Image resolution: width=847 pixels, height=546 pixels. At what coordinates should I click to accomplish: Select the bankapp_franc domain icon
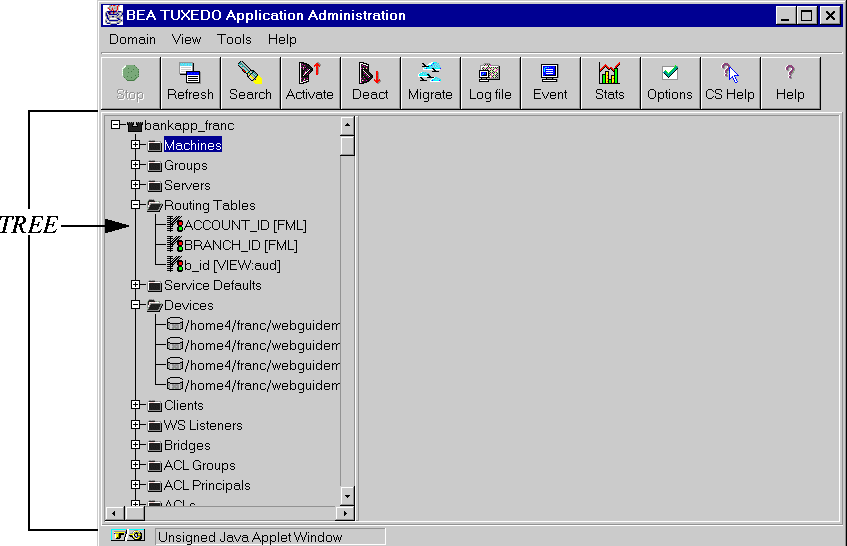pos(135,126)
